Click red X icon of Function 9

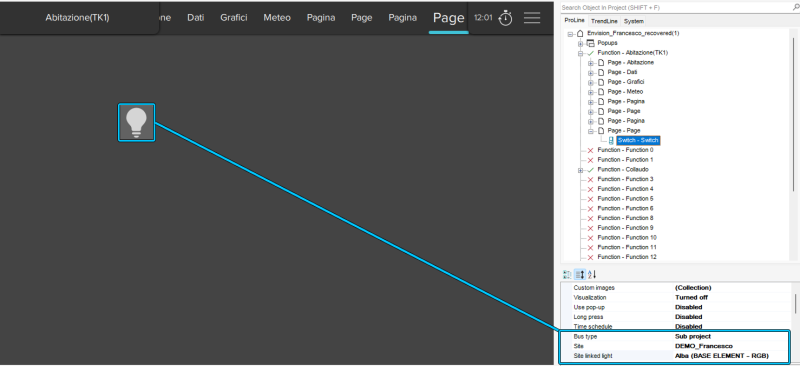pos(590,228)
